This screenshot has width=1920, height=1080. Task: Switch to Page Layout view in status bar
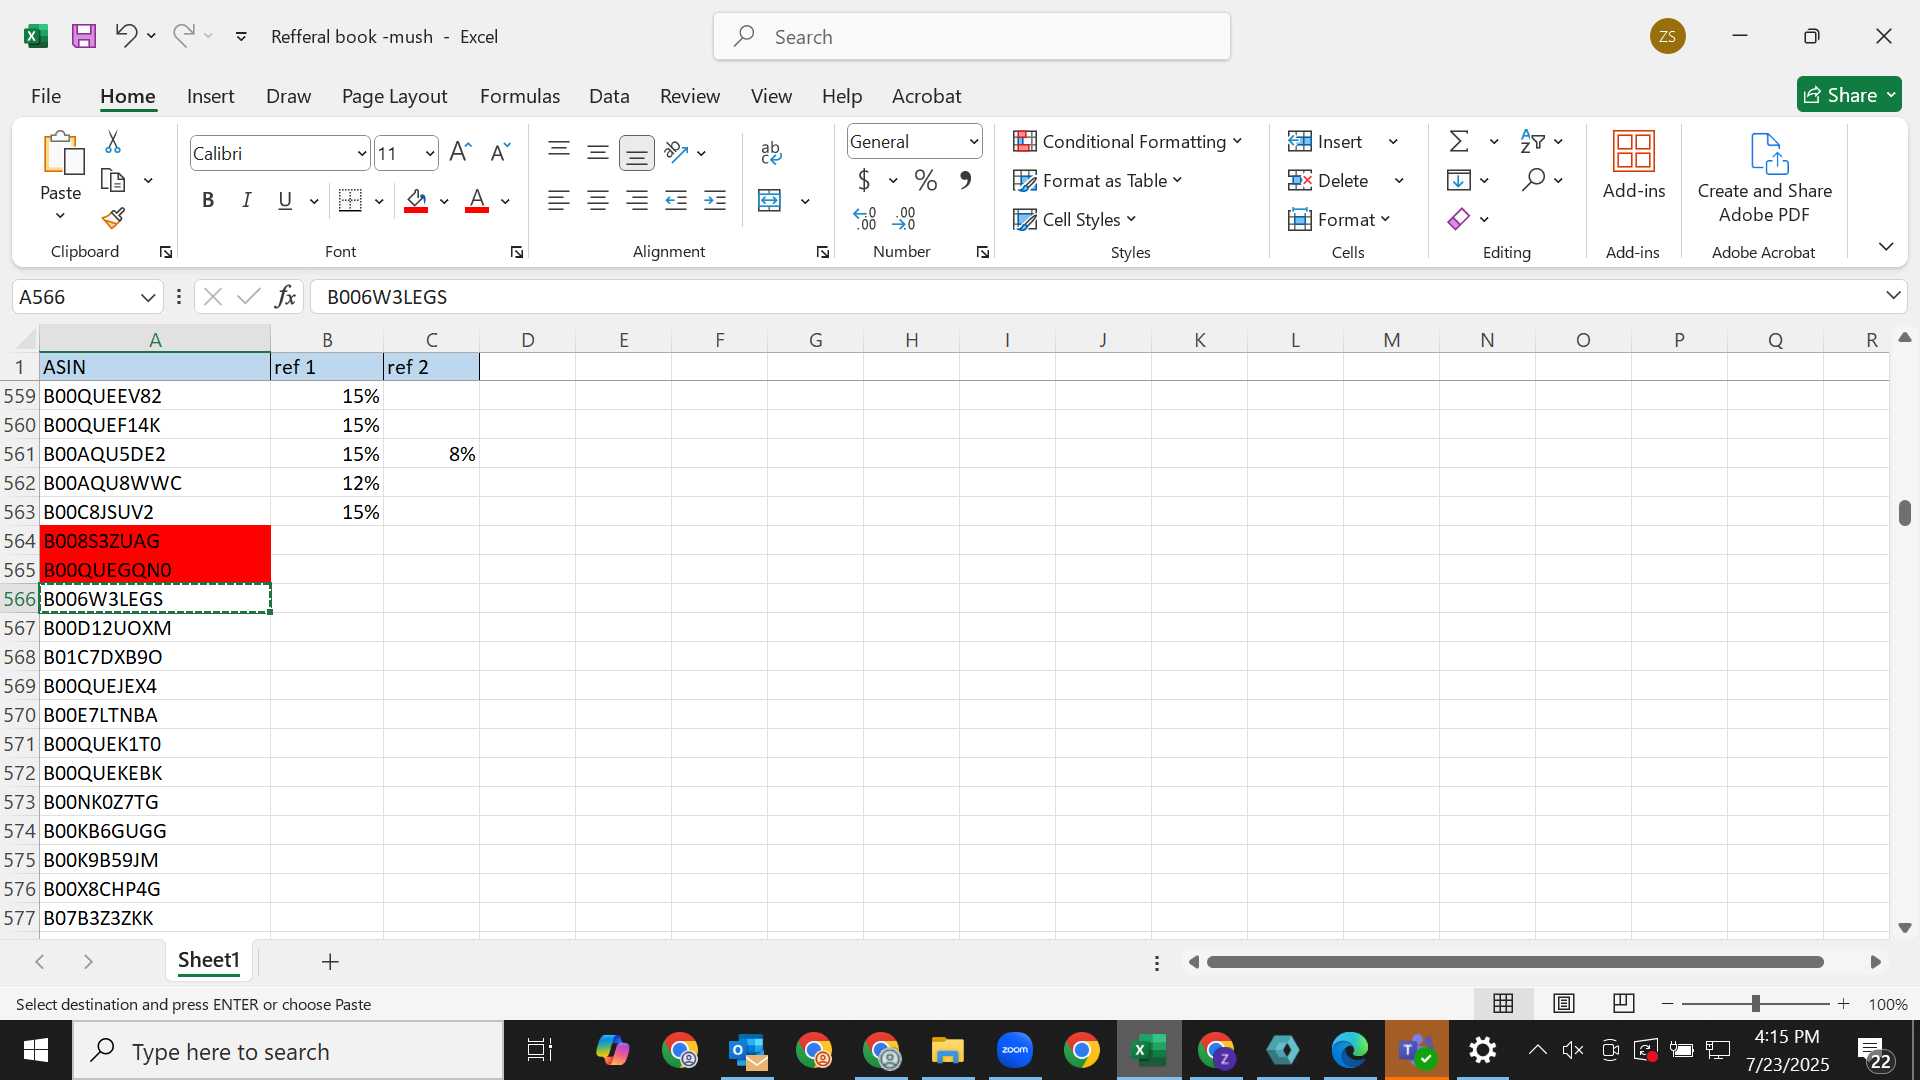coord(1564,1003)
